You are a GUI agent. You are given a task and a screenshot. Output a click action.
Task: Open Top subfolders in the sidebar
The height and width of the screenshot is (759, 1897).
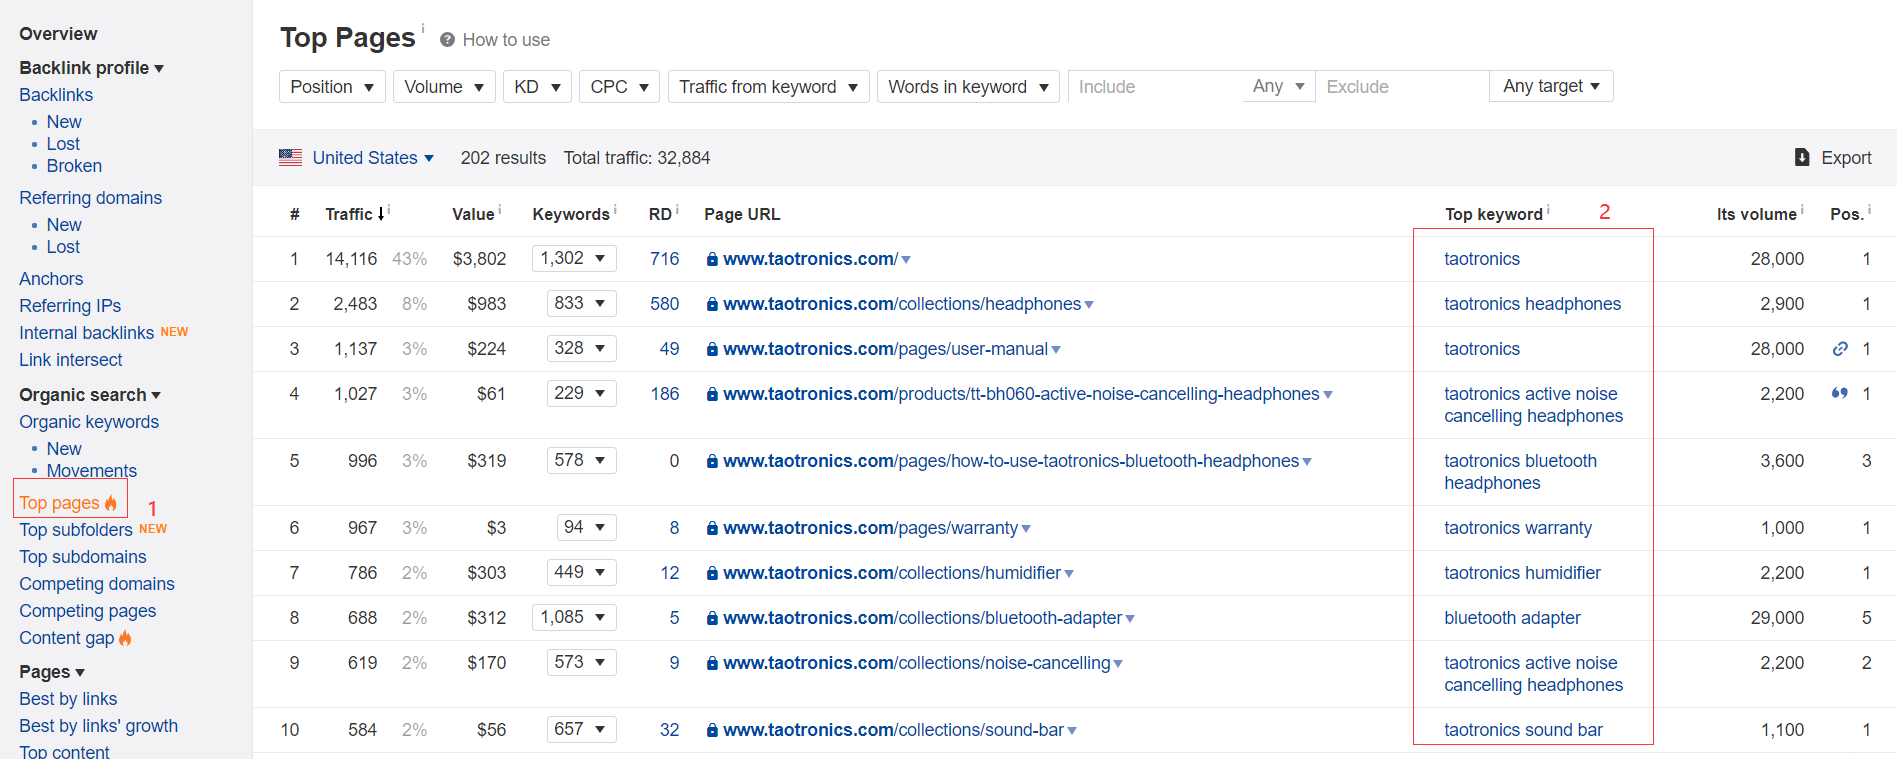(76, 530)
